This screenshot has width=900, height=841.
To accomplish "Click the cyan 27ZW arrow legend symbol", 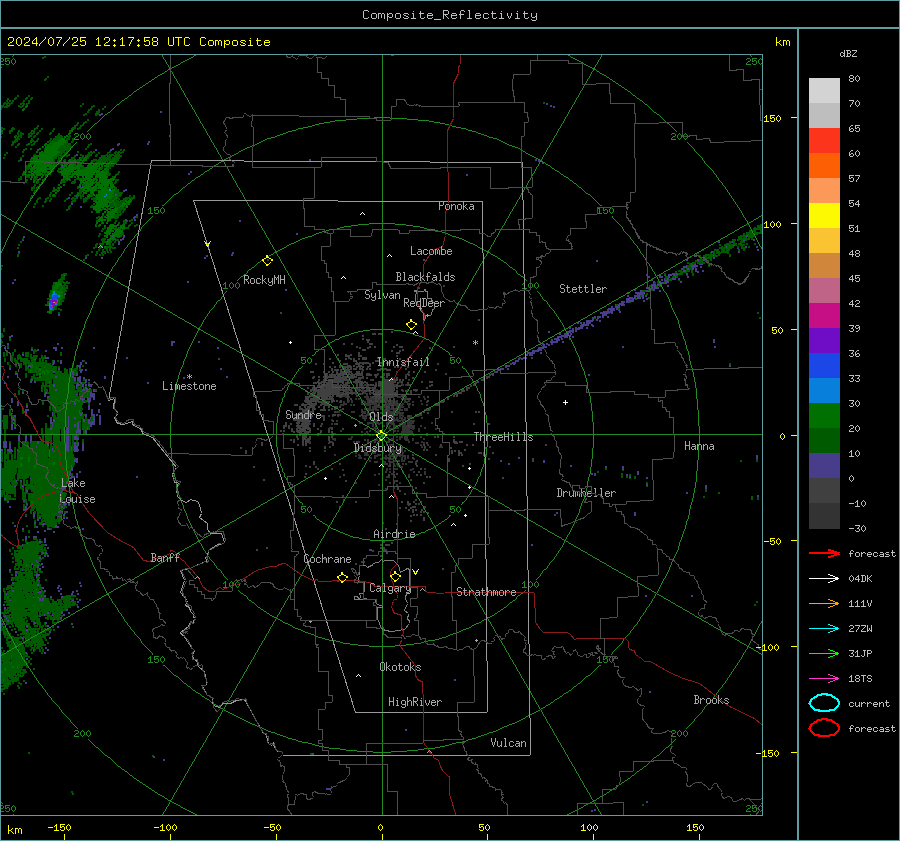I will (x=824, y=629).
